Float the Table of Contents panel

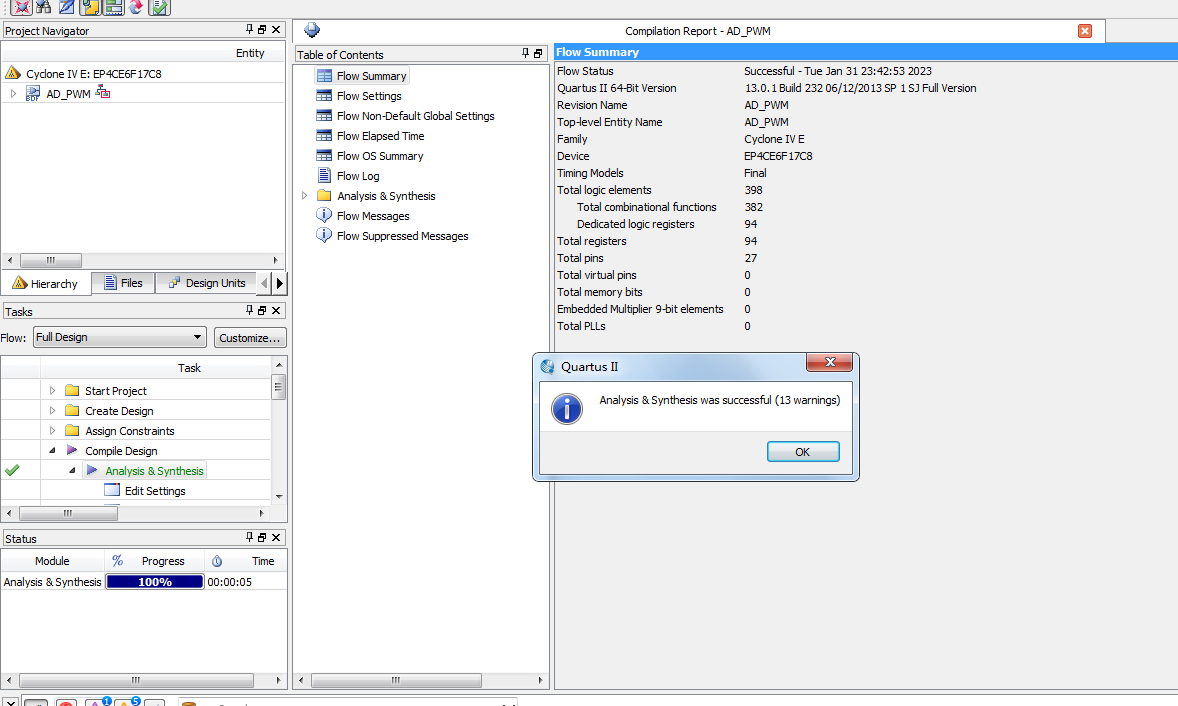pyautogui.click(x=538, y=53)
